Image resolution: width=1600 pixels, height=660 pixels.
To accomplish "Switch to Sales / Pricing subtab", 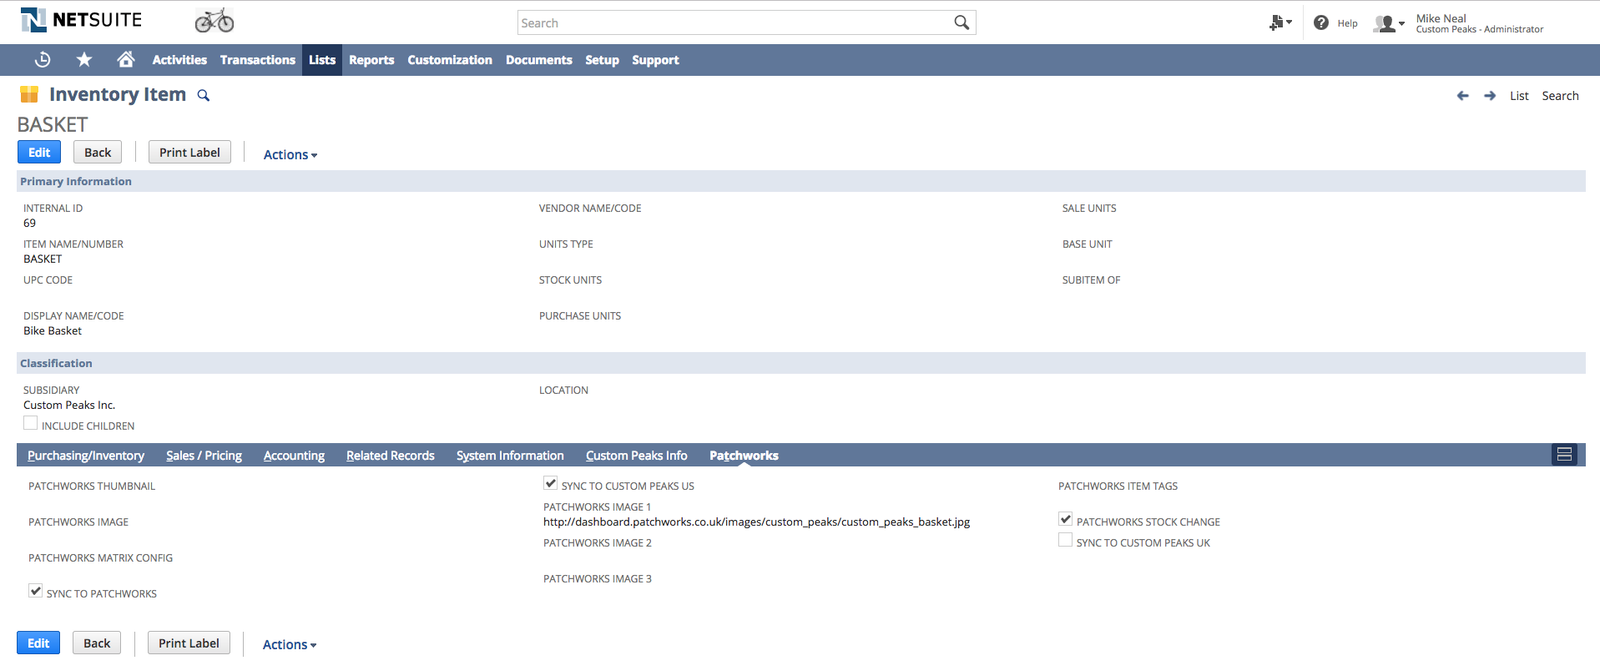I will tap(204, 455).
